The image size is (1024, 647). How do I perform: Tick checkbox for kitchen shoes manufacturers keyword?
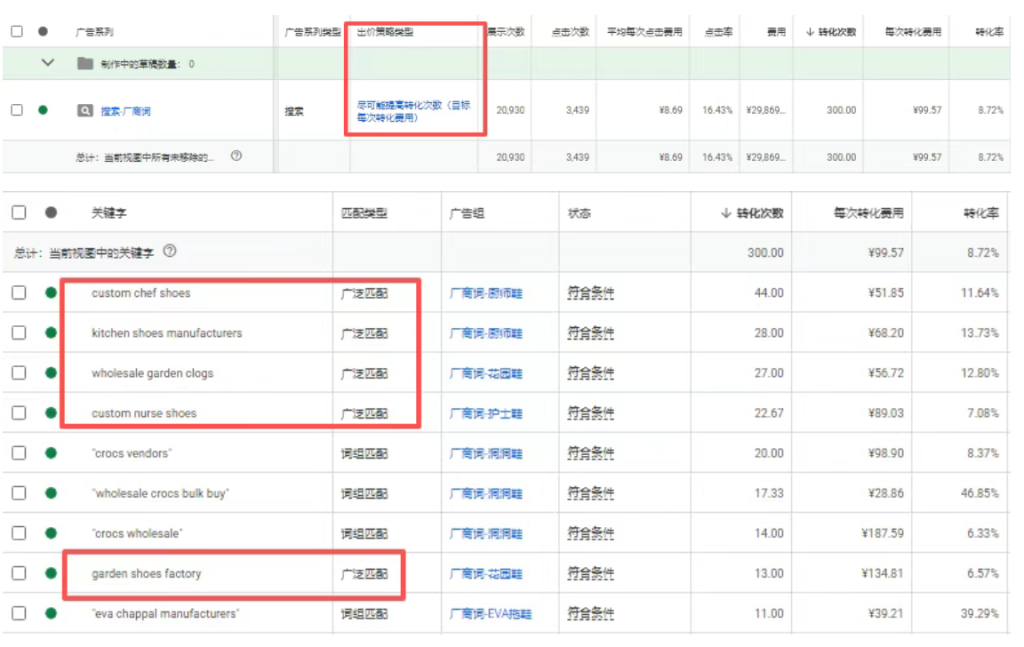point(18,333)
